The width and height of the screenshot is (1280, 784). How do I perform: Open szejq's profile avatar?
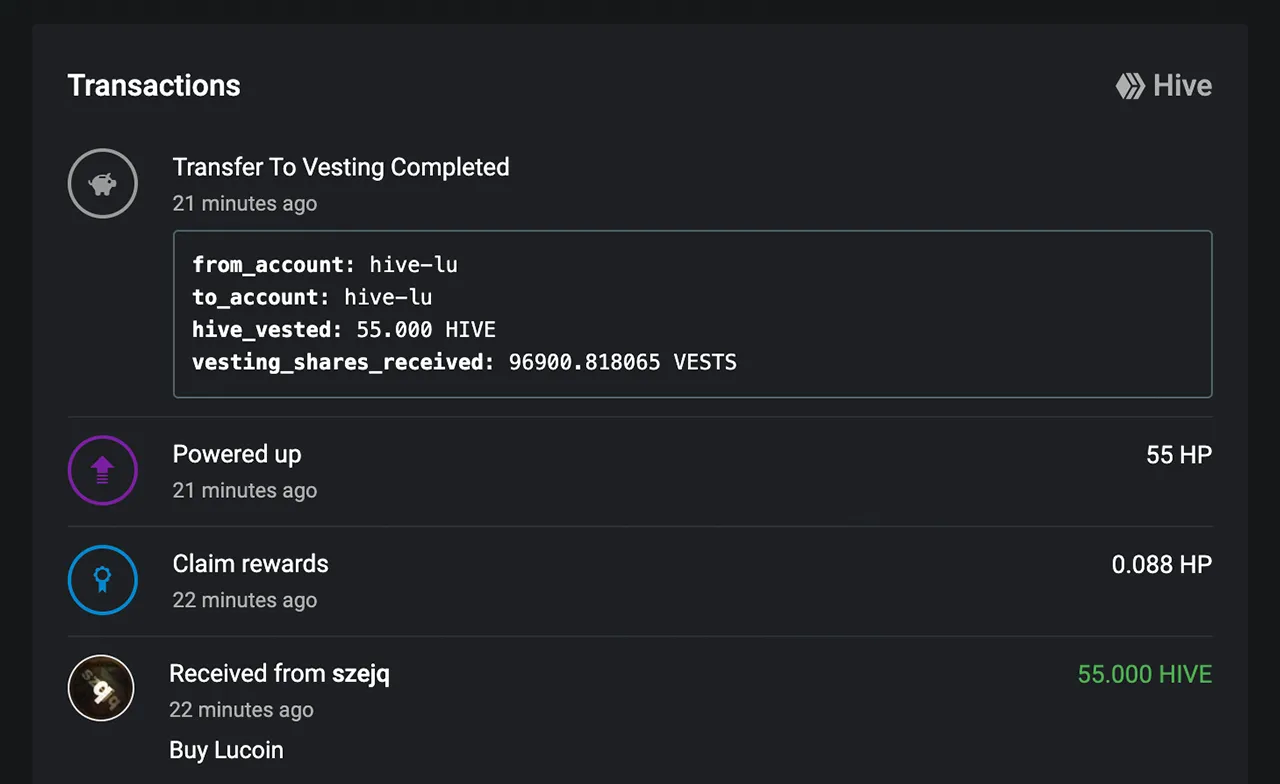(101, 688)
